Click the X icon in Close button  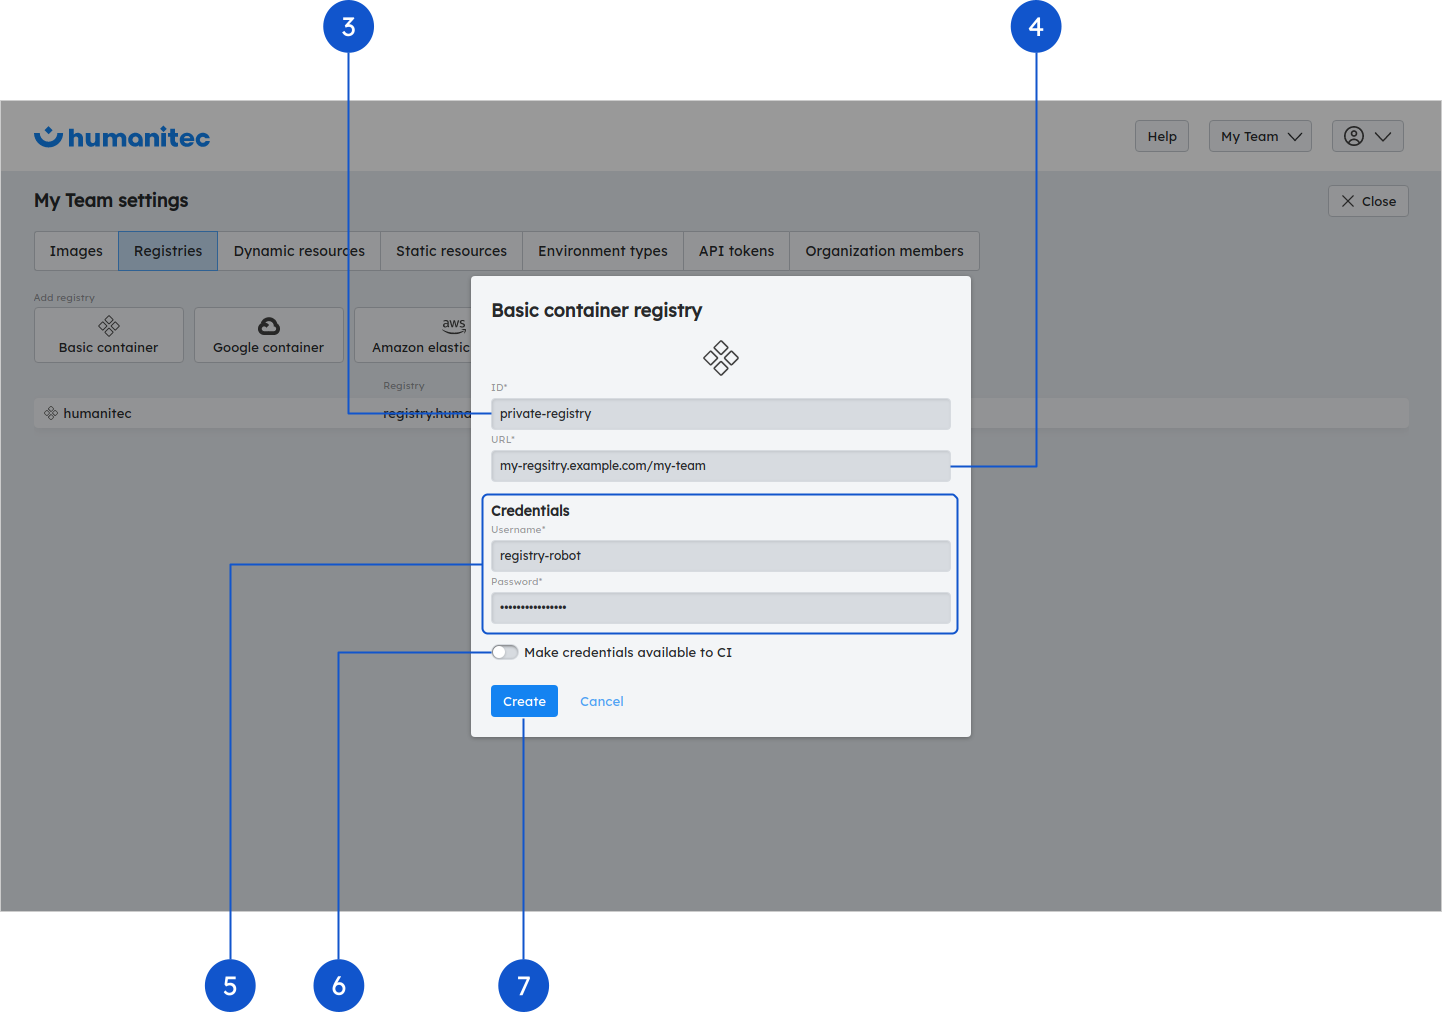tap(1348, 201)
